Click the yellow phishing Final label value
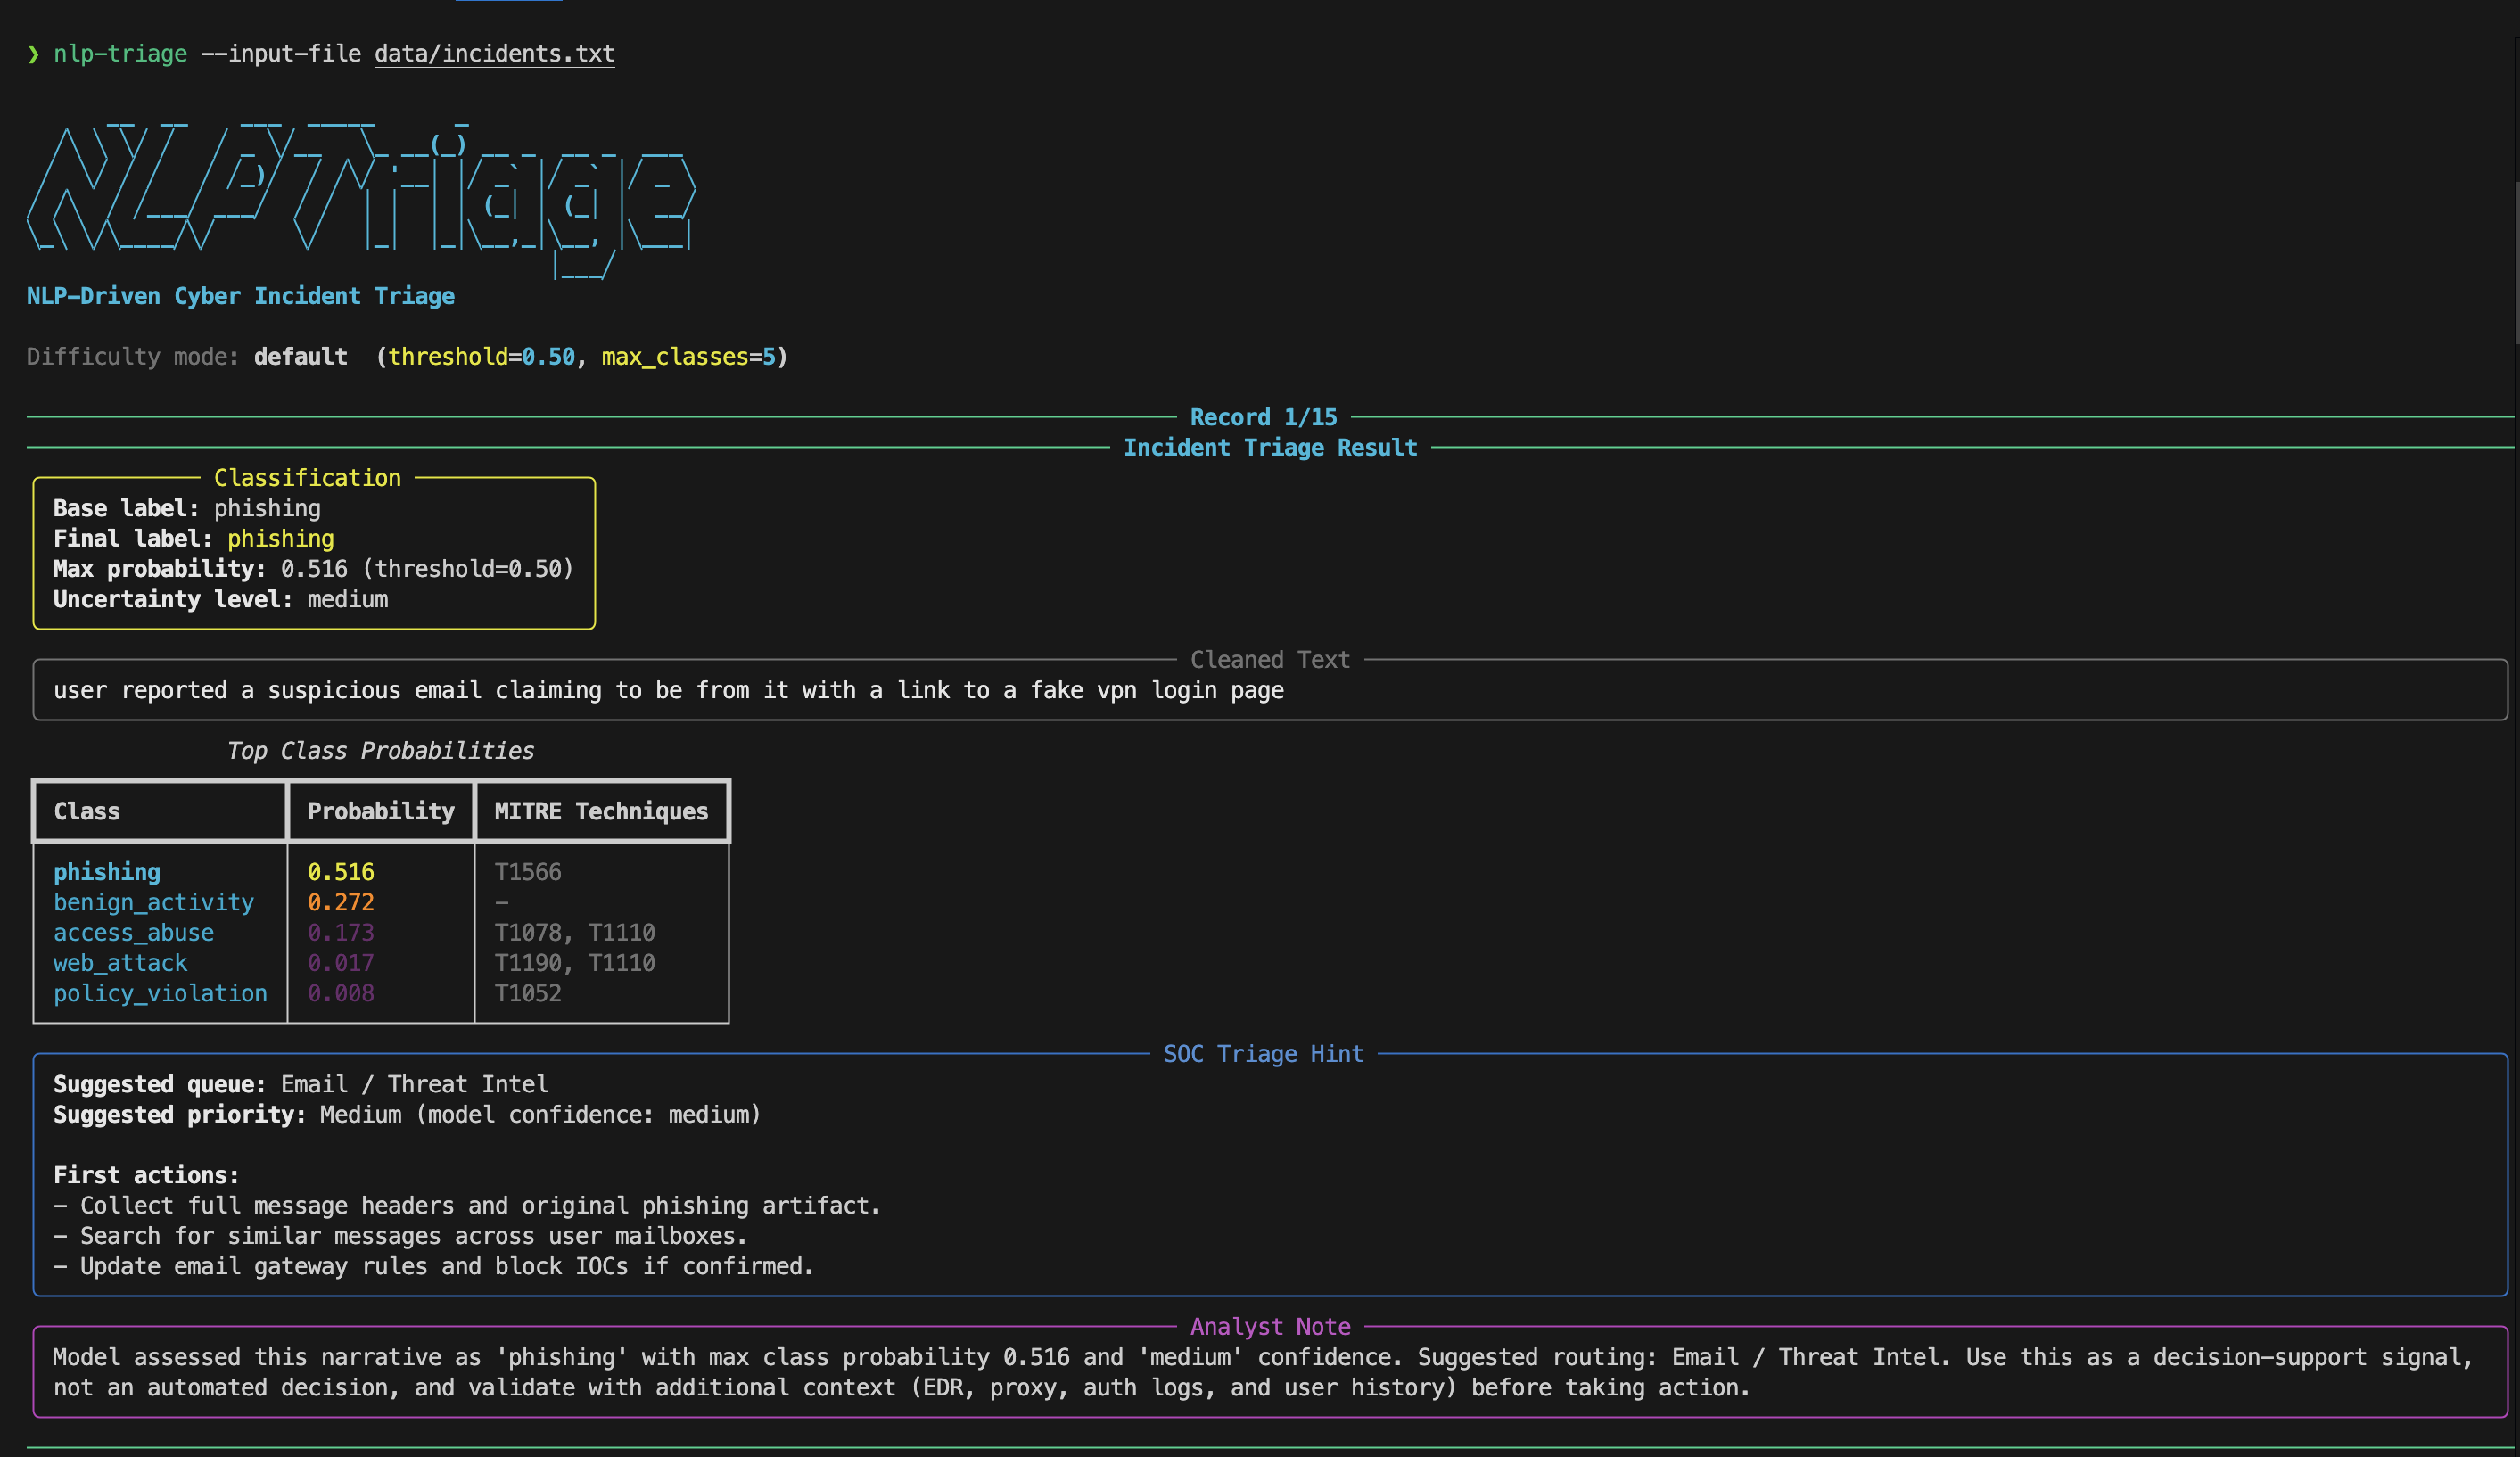Image resolution: width=2520 pixels, height=1457 pixels. [280, 539]
